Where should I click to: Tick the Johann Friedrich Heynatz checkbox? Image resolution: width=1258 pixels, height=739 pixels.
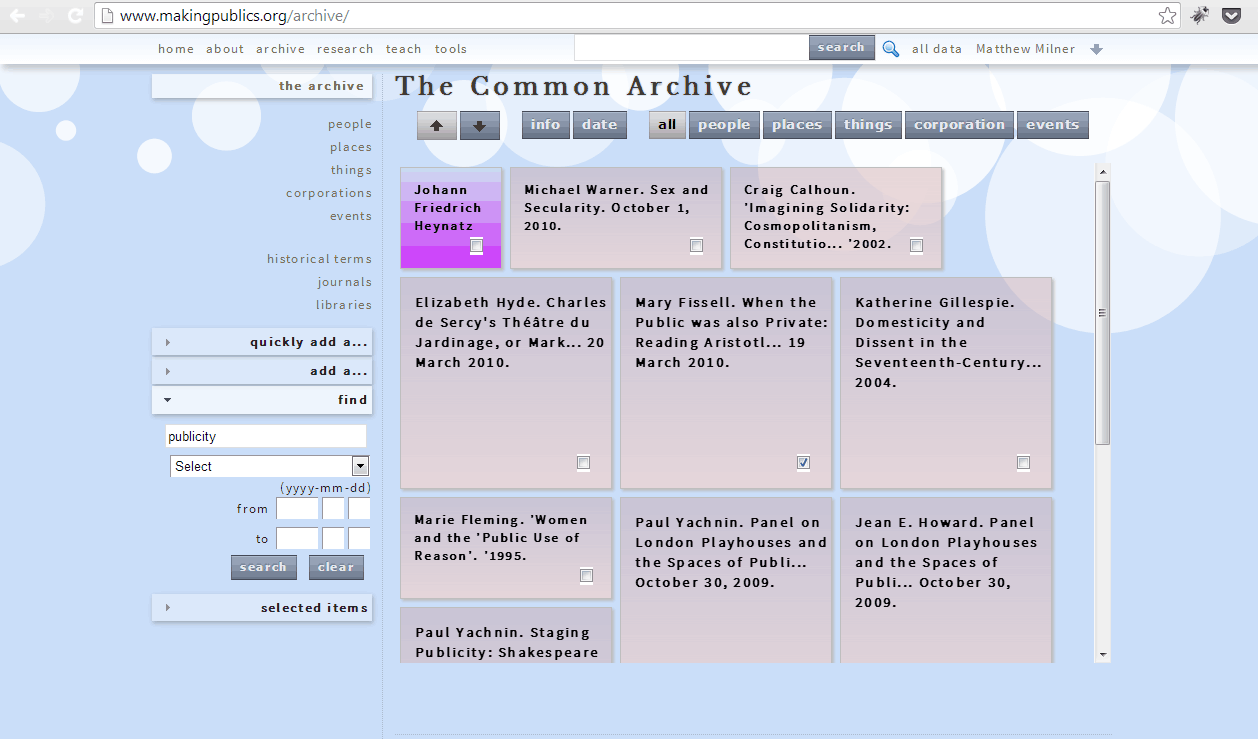[x=477, y=246]
